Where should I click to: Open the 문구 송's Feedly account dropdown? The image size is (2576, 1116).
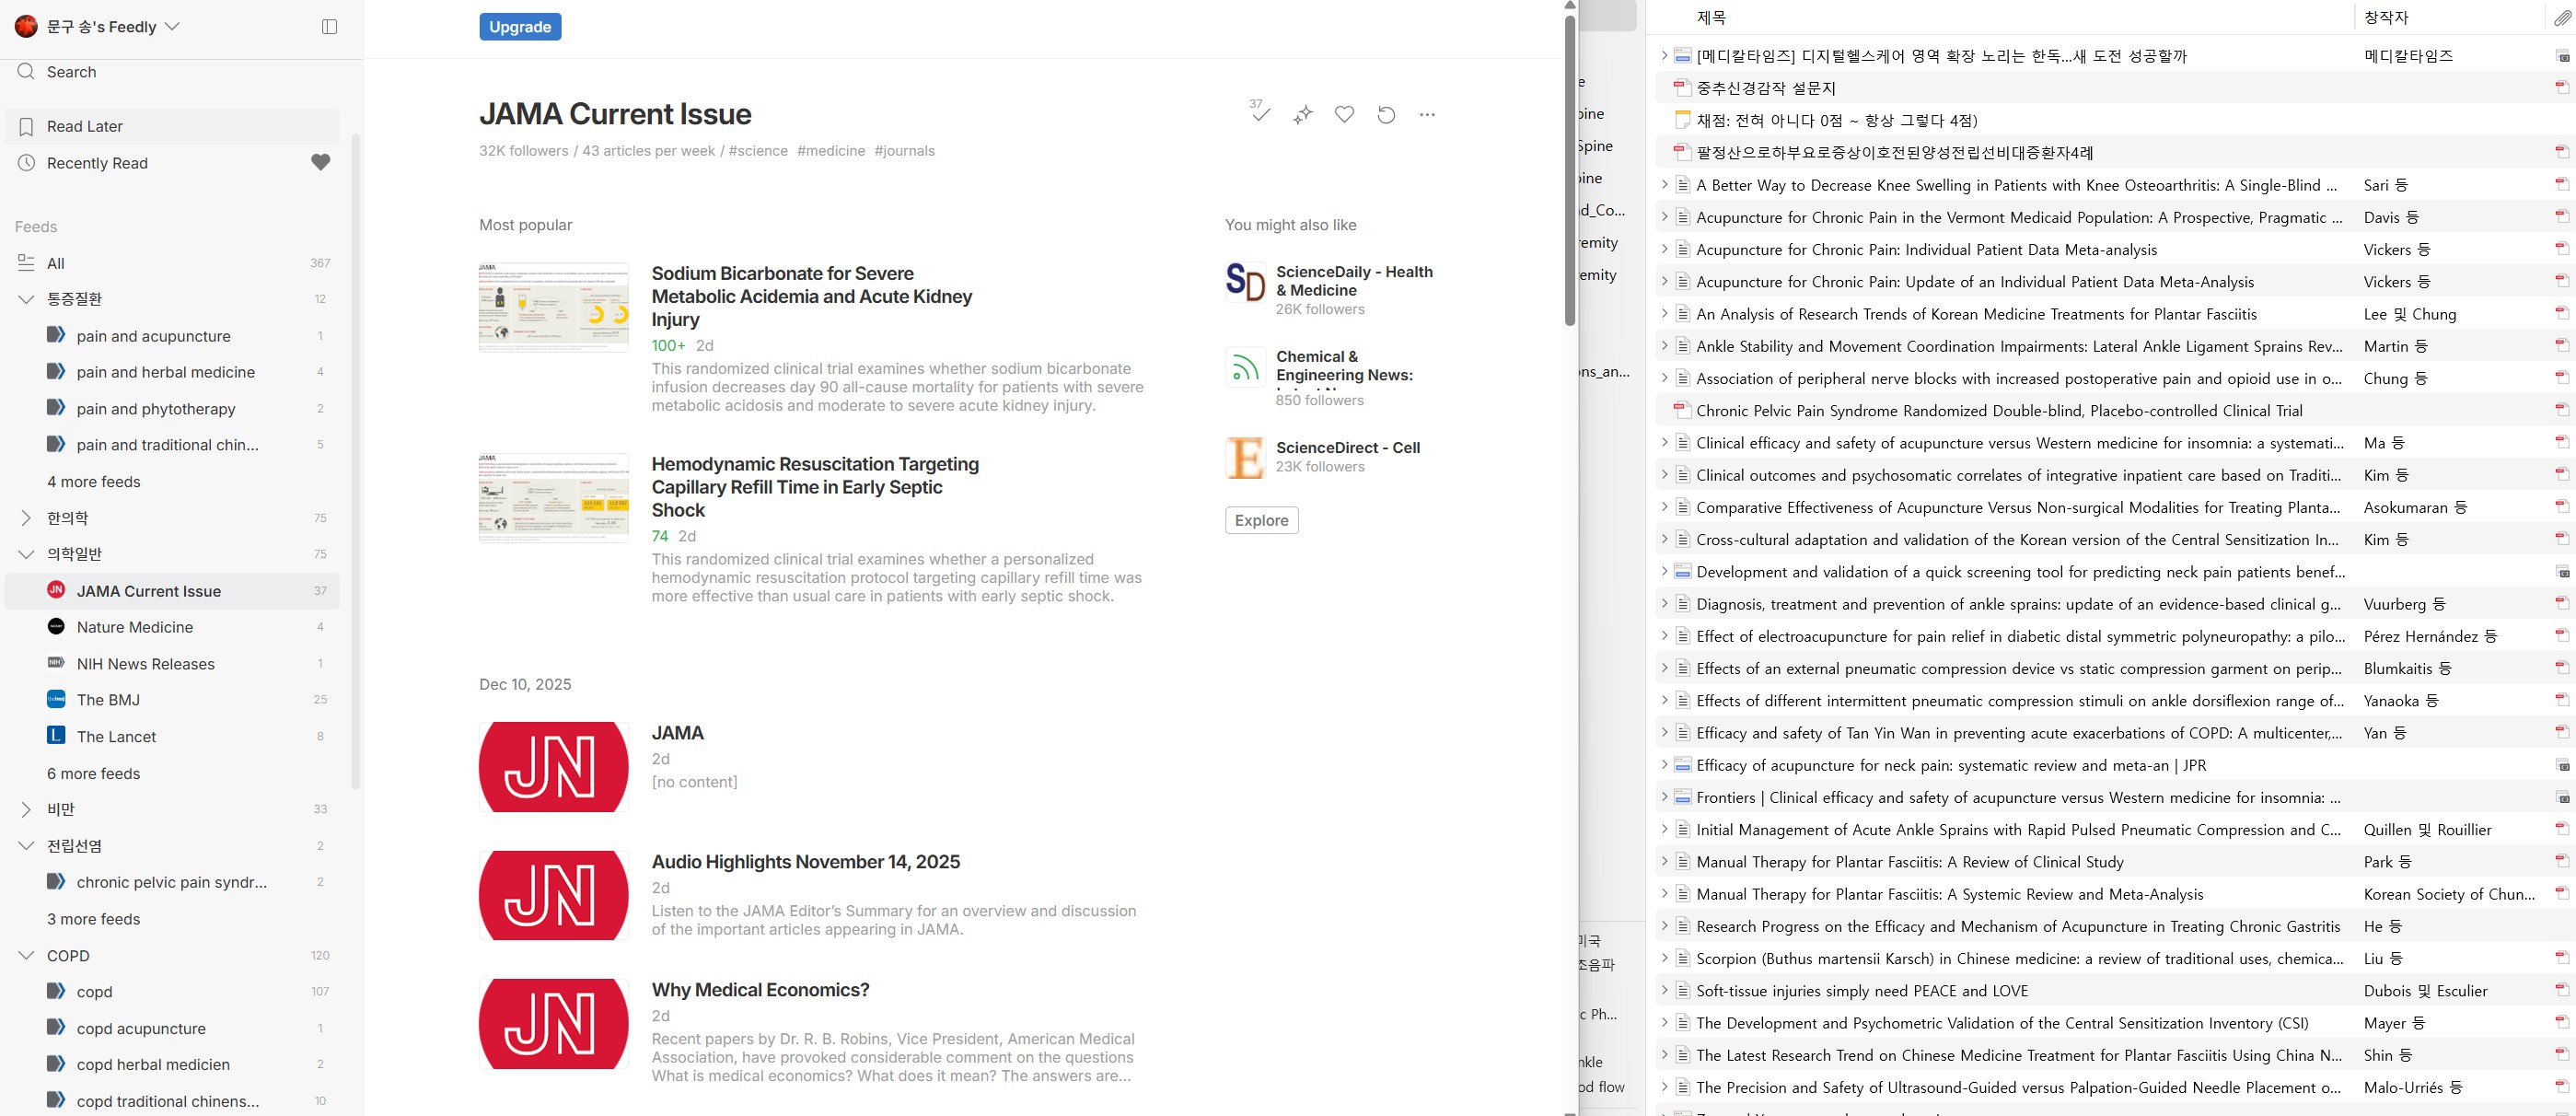(x=98, y=27)
